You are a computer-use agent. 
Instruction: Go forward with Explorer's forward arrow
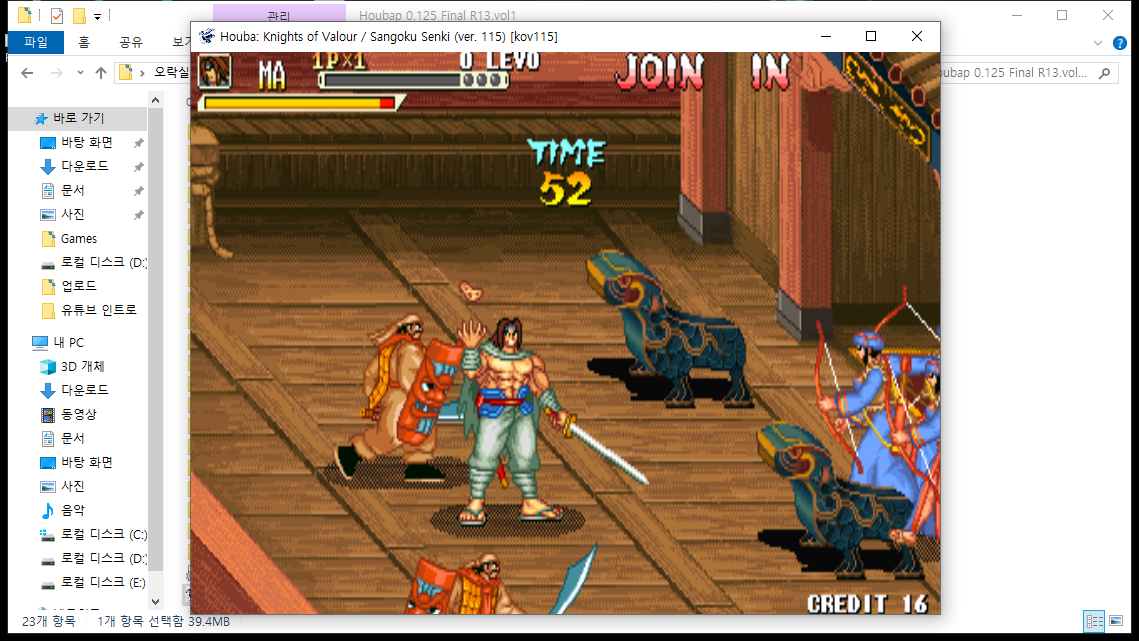tap(57, 73)
